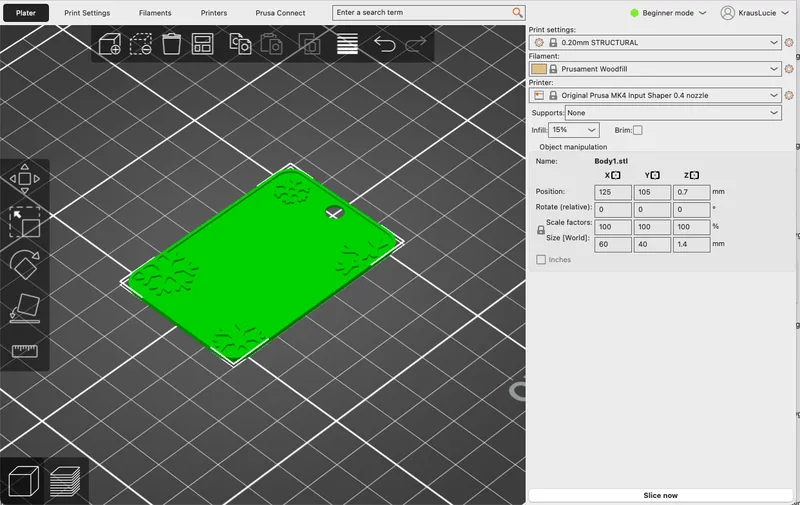Open the Filaments tab
This screenshot has width=800, height=505.
[x=155, y=13]
